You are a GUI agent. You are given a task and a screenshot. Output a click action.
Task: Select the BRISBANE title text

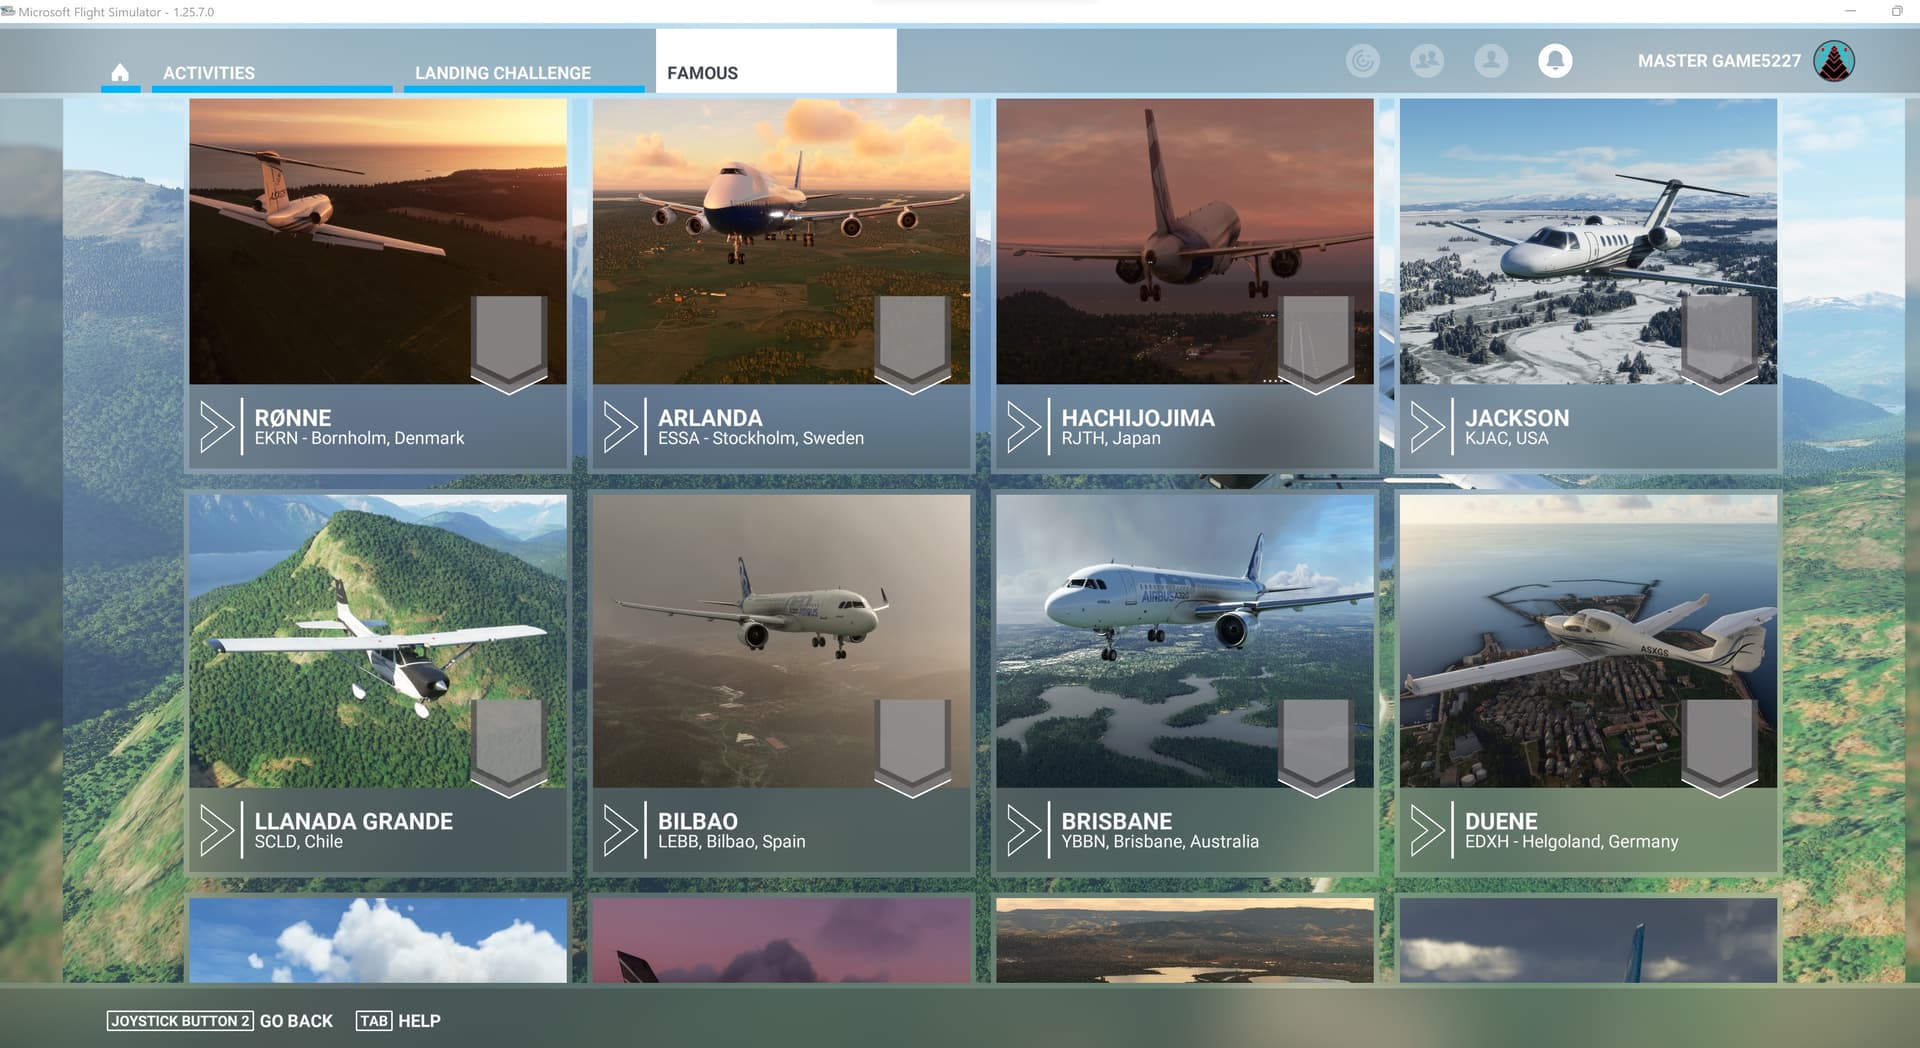pos(1116,821)
